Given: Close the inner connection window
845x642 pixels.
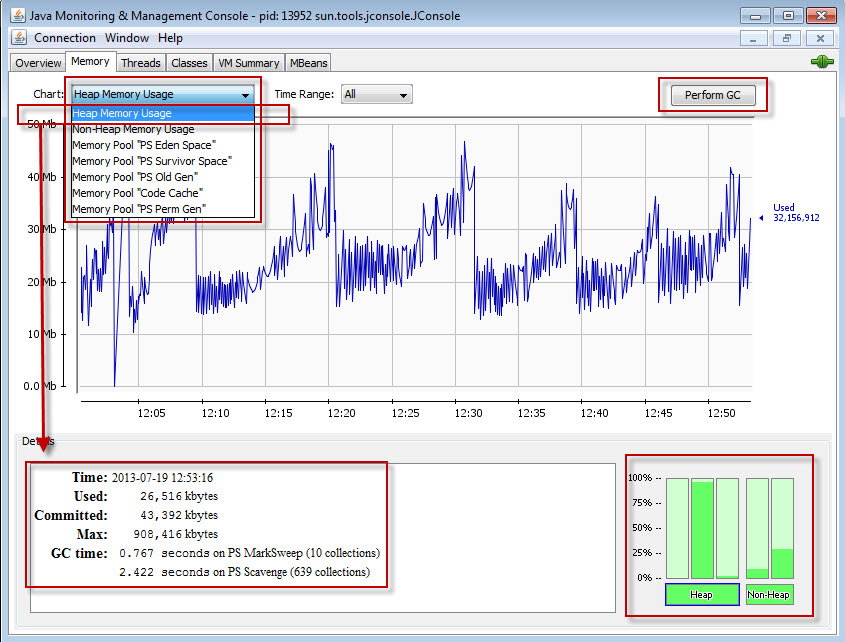Looking at the screenshot, I should tap(820, 38).
